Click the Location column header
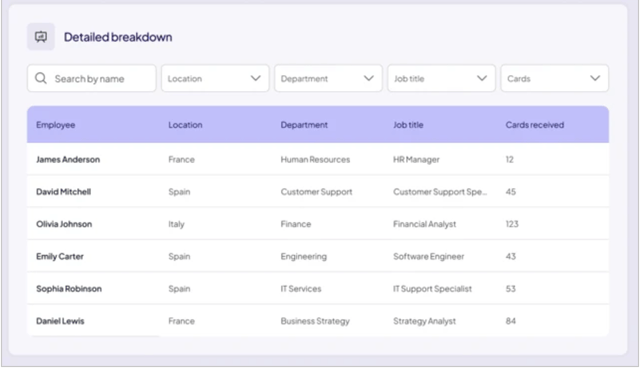Image resolution: width=640 pixels, height=368 pixels. point(185,125)
